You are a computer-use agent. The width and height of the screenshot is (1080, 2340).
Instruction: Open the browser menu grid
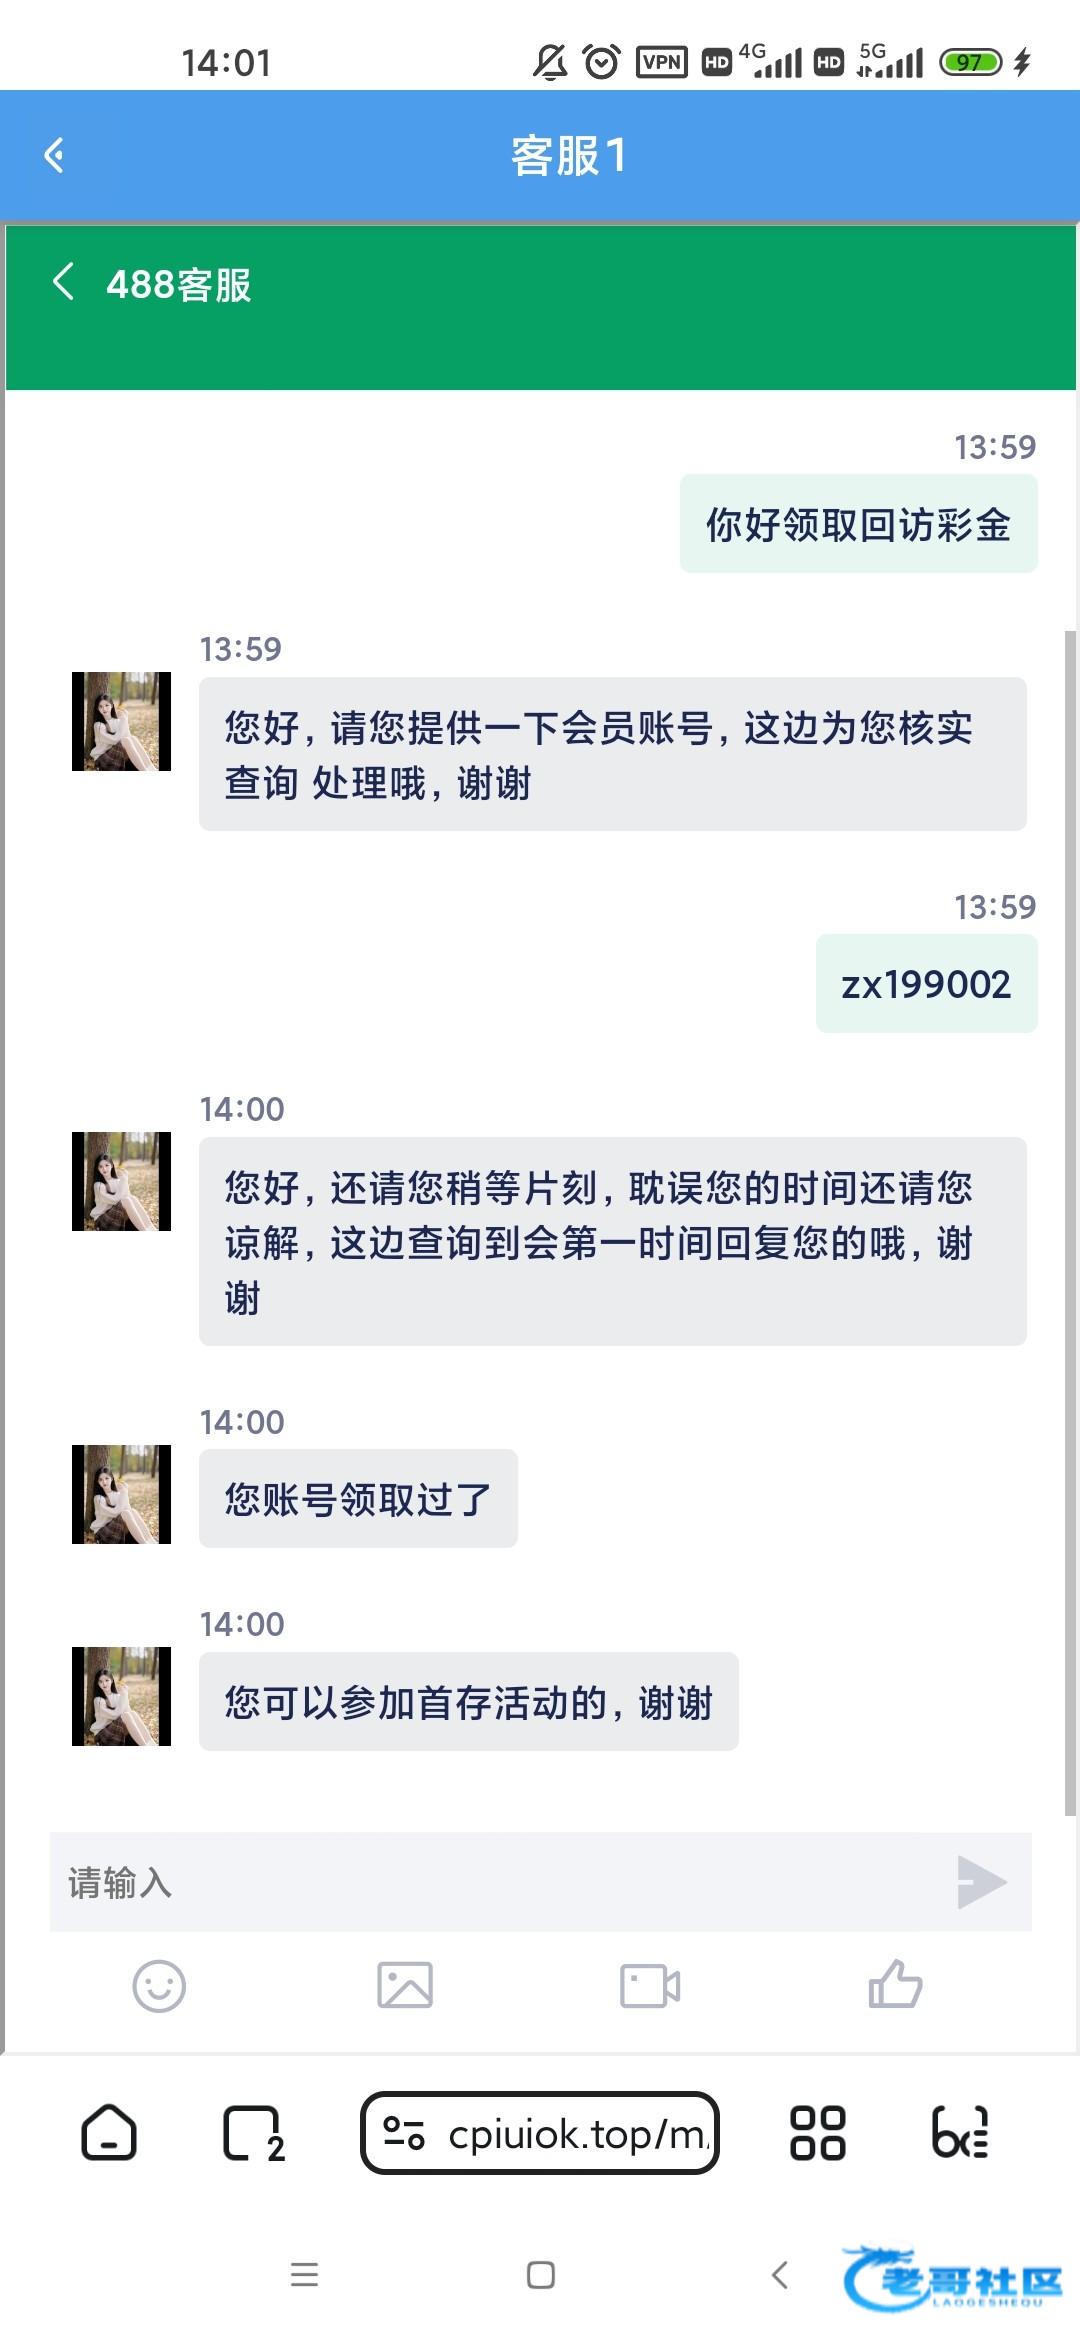(818, 2133)
